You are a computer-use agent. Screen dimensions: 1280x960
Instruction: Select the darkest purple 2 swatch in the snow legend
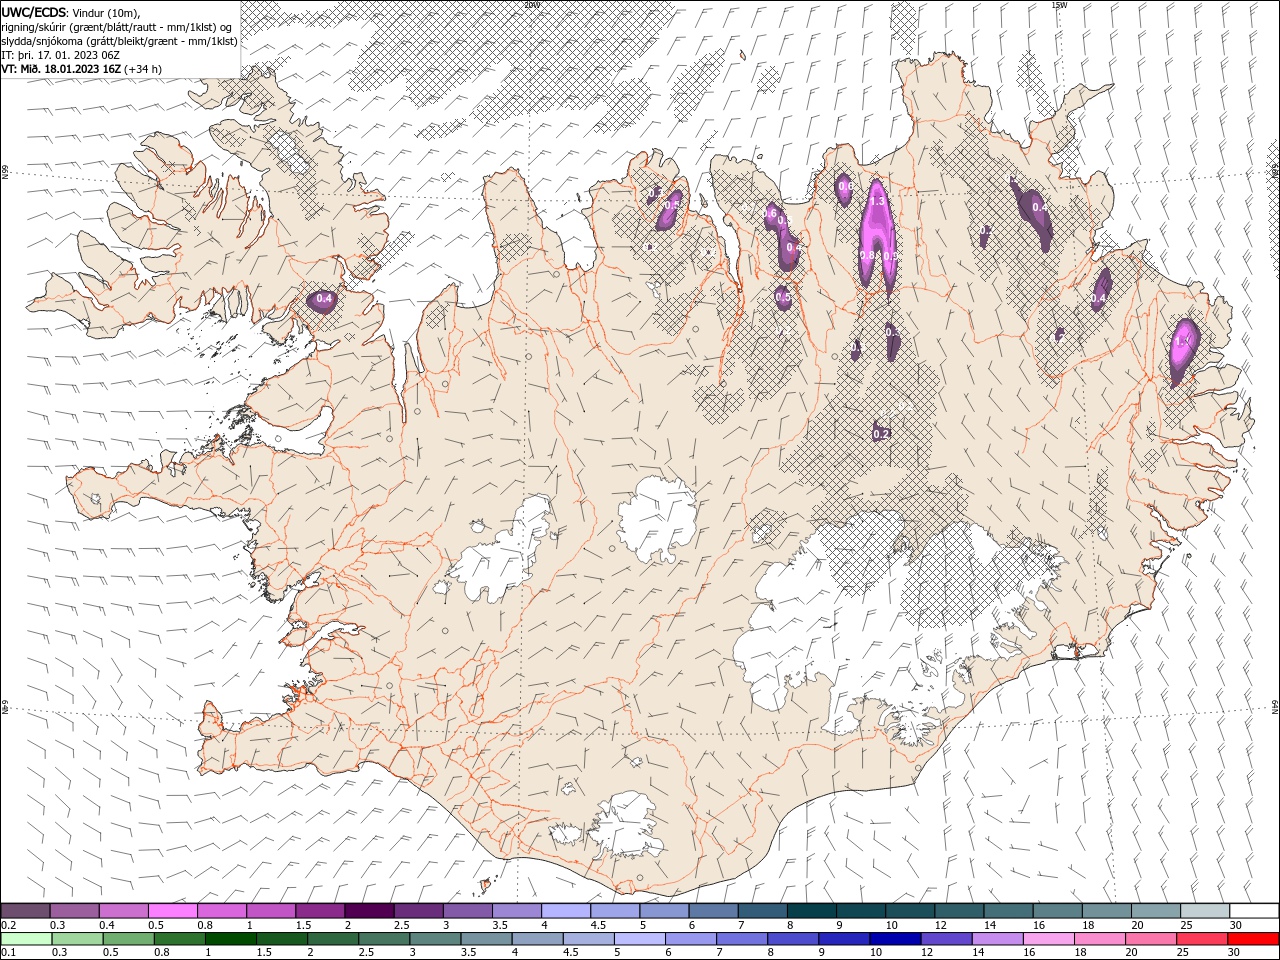coord(369,911)
